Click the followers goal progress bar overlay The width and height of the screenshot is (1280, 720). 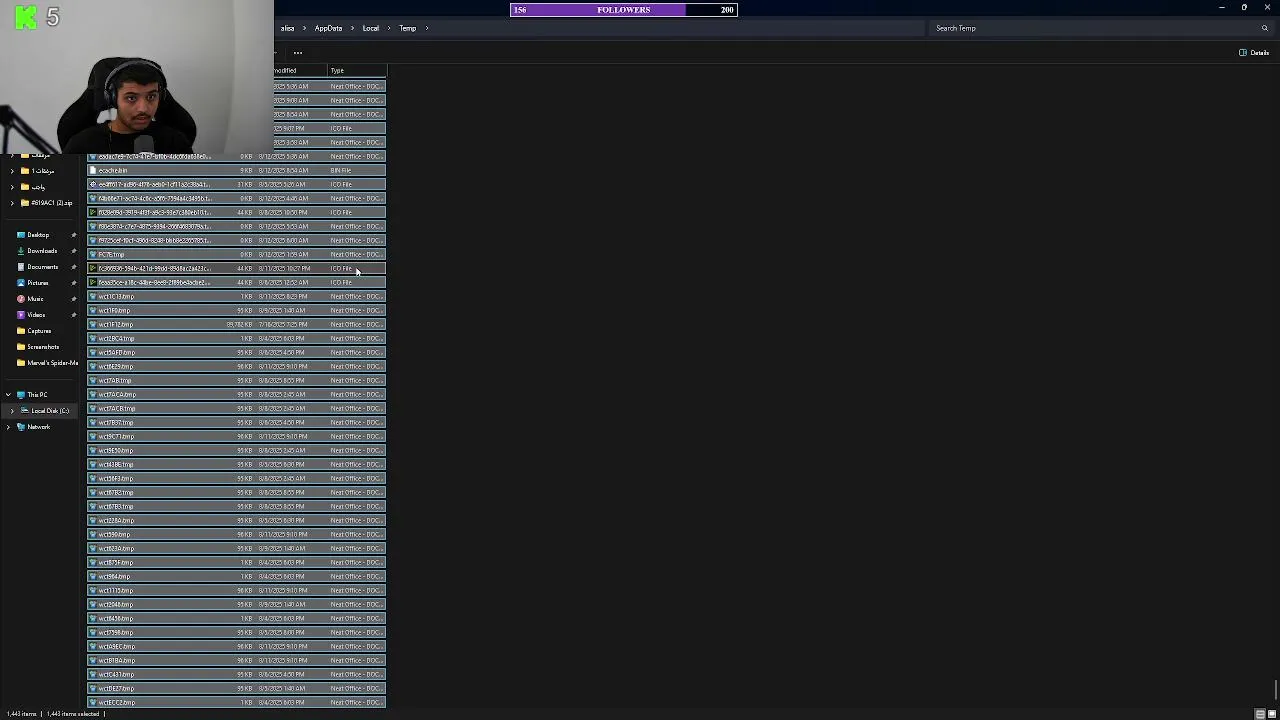(x=624, y=10)
